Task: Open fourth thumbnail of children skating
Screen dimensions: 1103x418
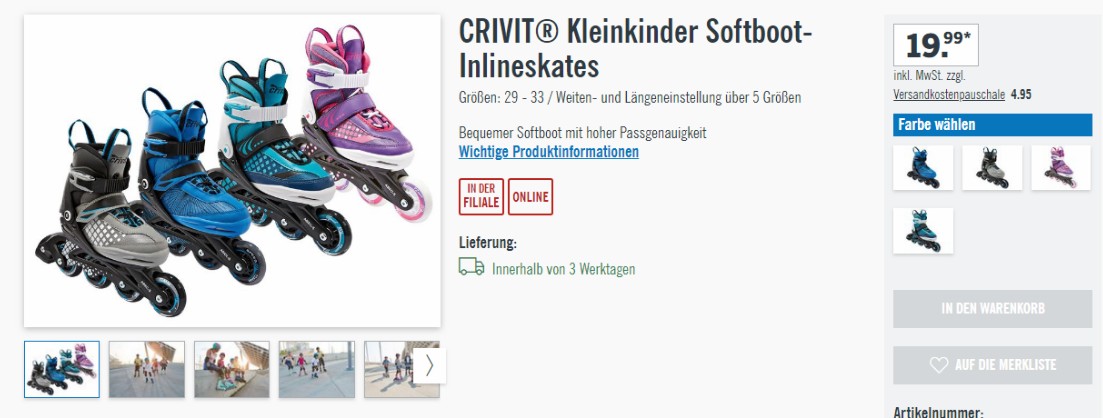Action: coord(317,369)
